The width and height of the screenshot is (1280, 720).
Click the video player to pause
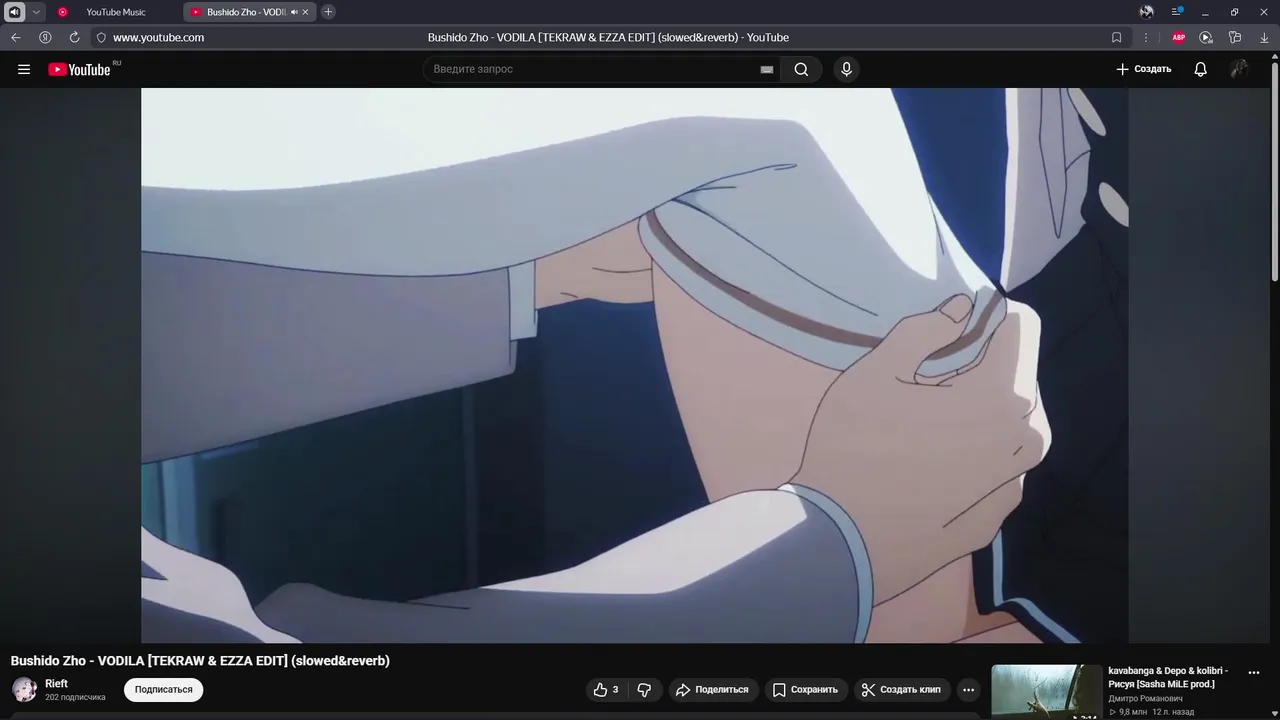point(635,365)
